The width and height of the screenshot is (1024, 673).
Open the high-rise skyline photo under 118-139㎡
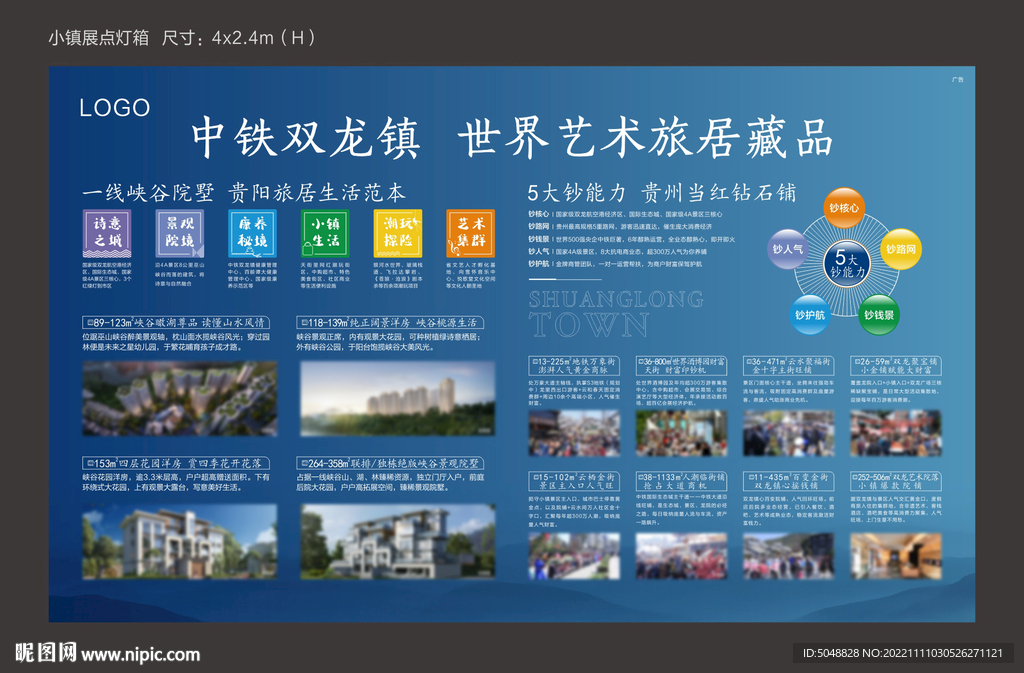tap(398, 398)
